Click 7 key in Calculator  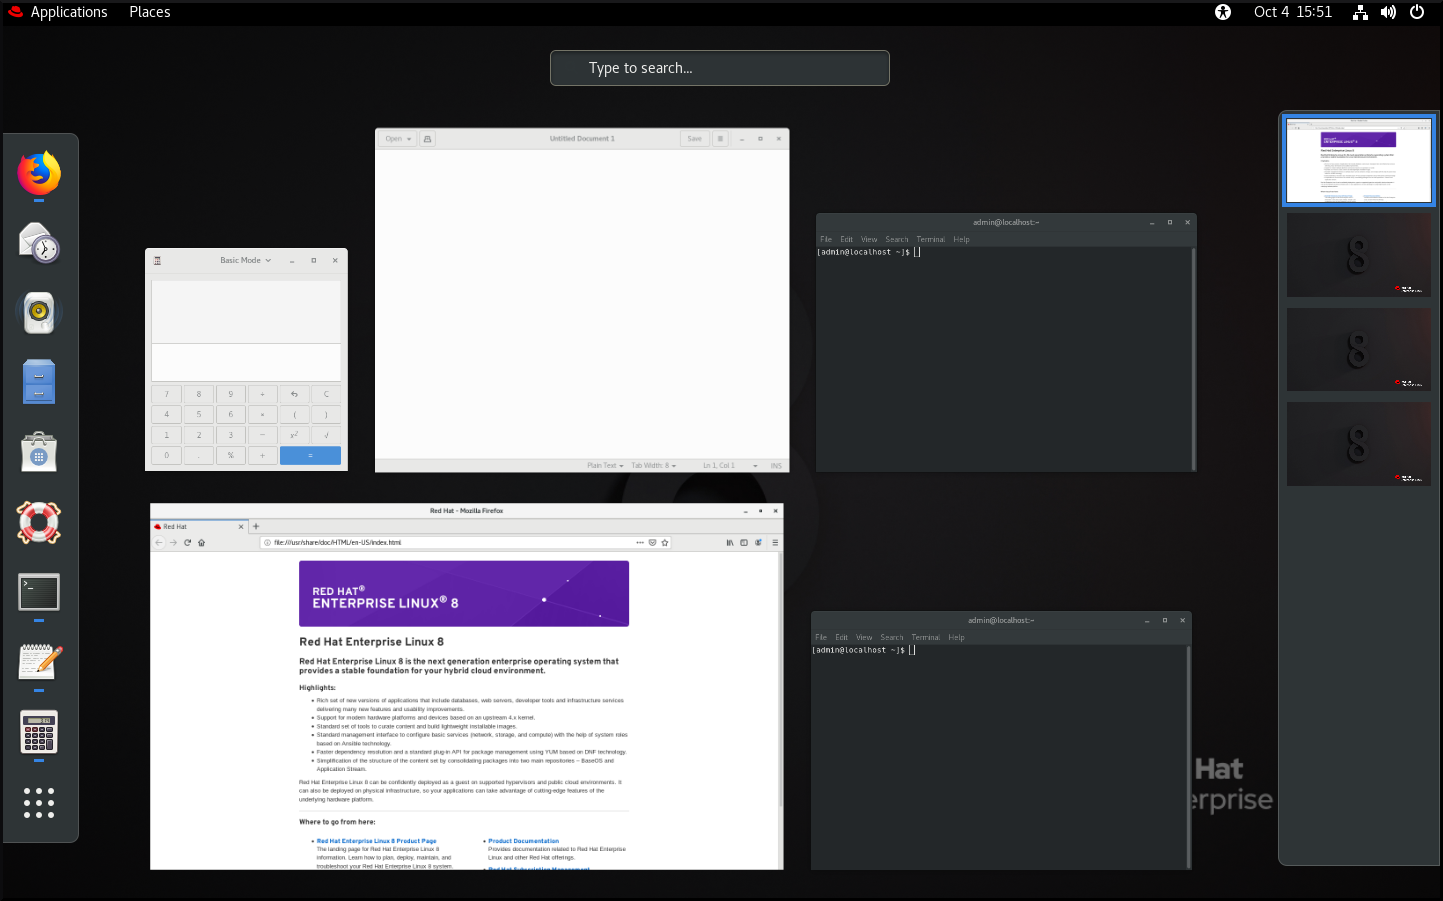pyautogui.click(x=167, y=394)
